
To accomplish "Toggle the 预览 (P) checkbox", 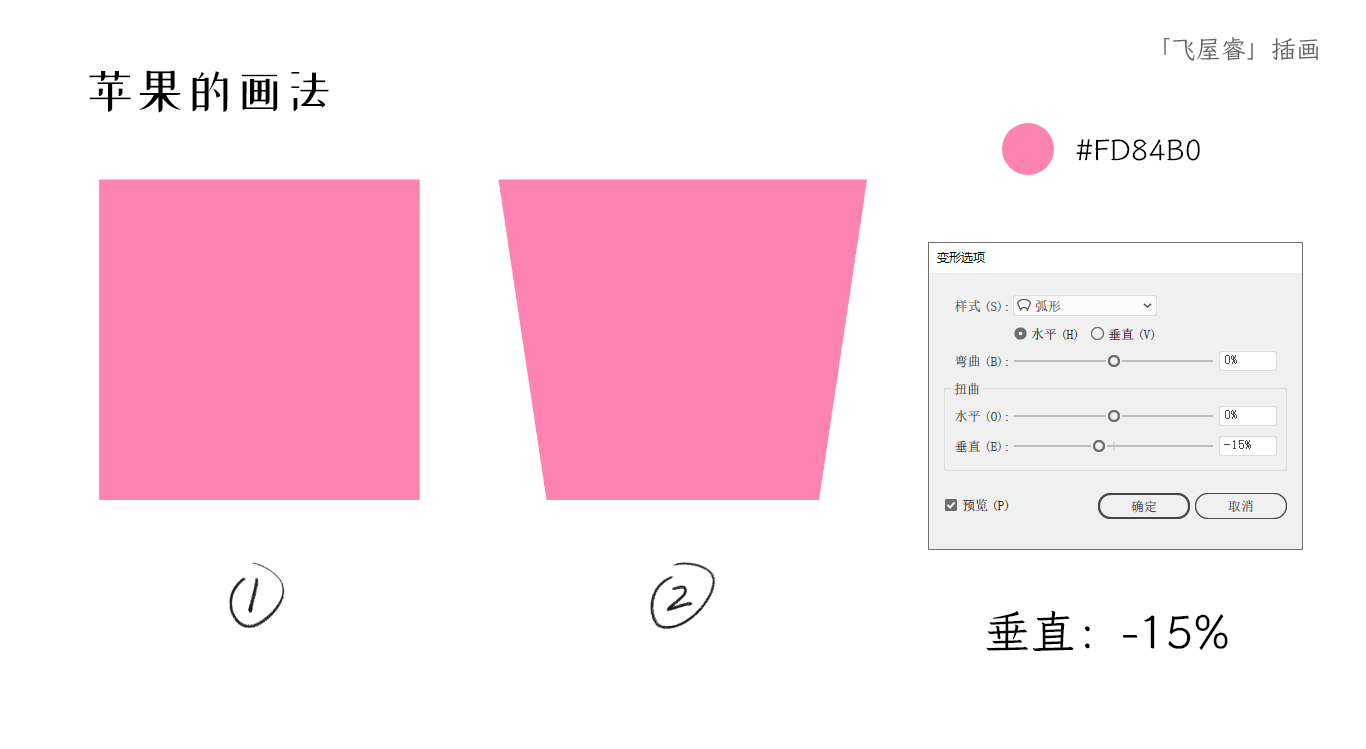I will (x=951, y=505).
